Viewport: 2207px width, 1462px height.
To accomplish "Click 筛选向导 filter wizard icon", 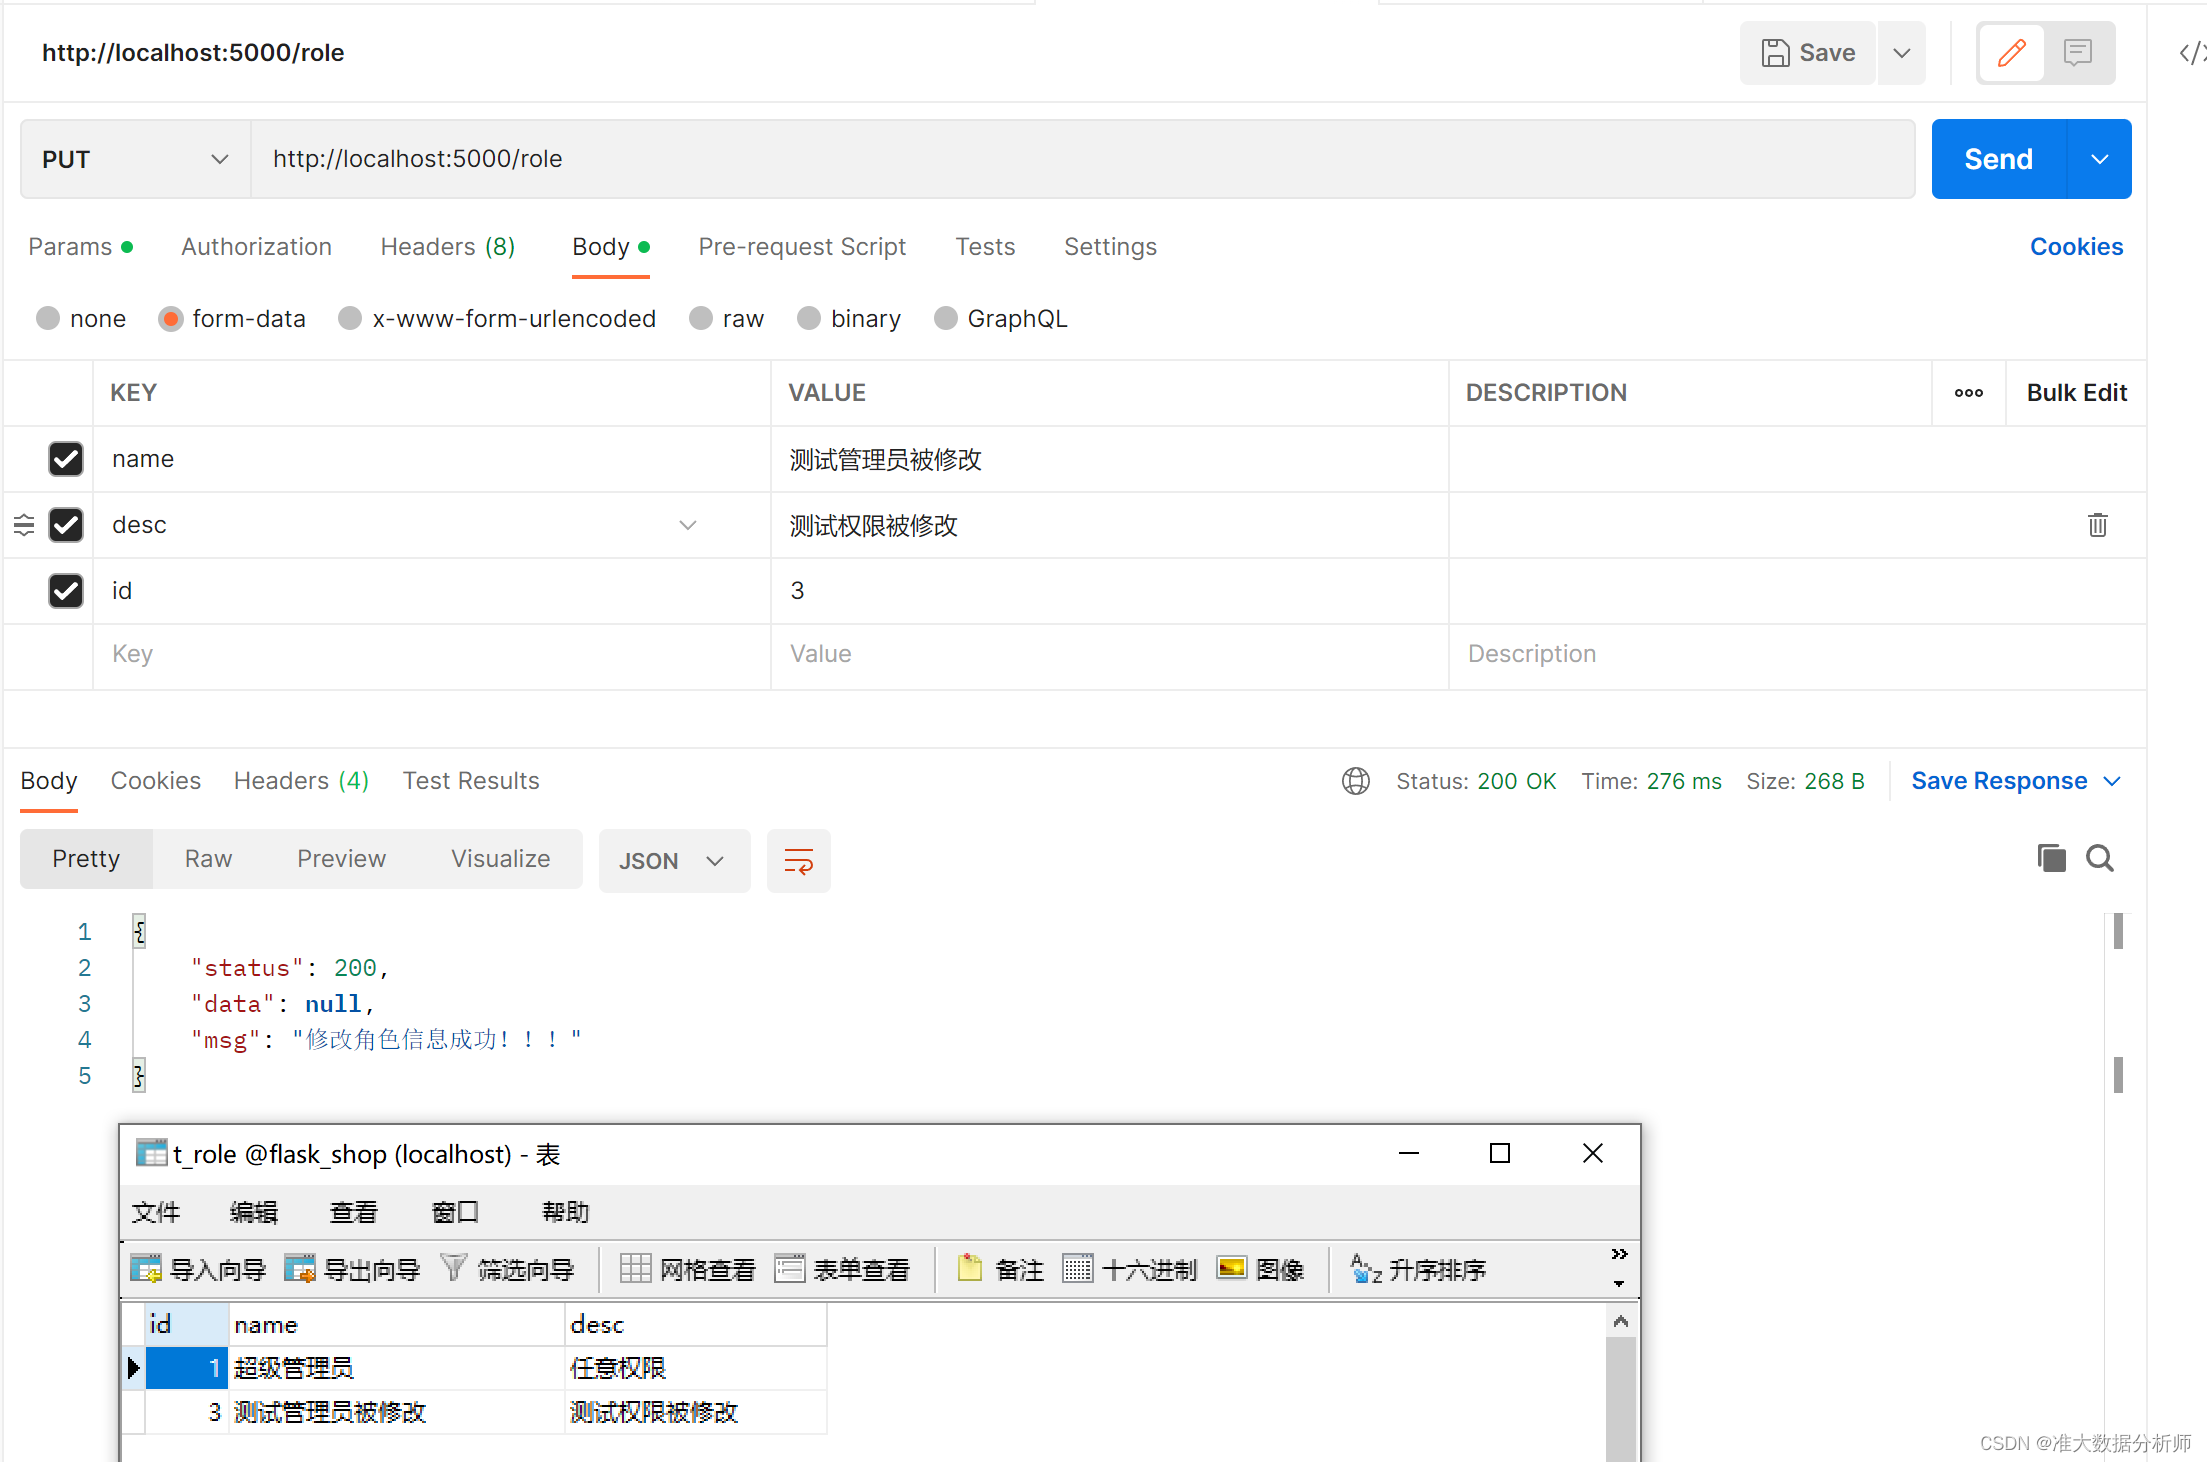I will pos(454,1269).
